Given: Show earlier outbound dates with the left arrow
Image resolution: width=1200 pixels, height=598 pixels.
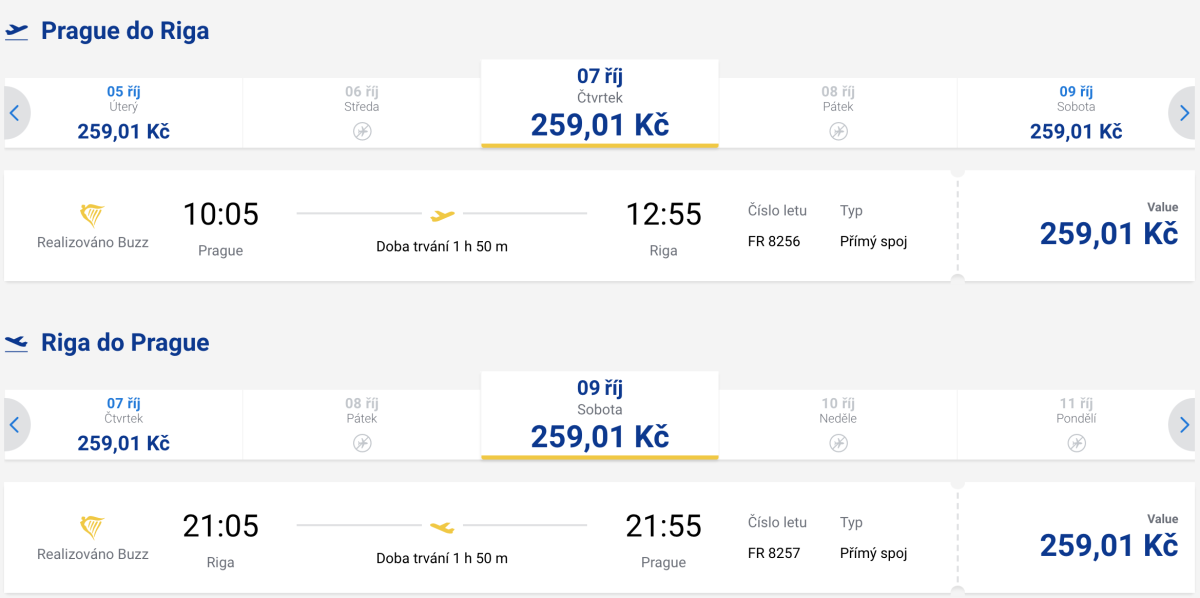Looking at the screenshot, I should pos(15,113).
